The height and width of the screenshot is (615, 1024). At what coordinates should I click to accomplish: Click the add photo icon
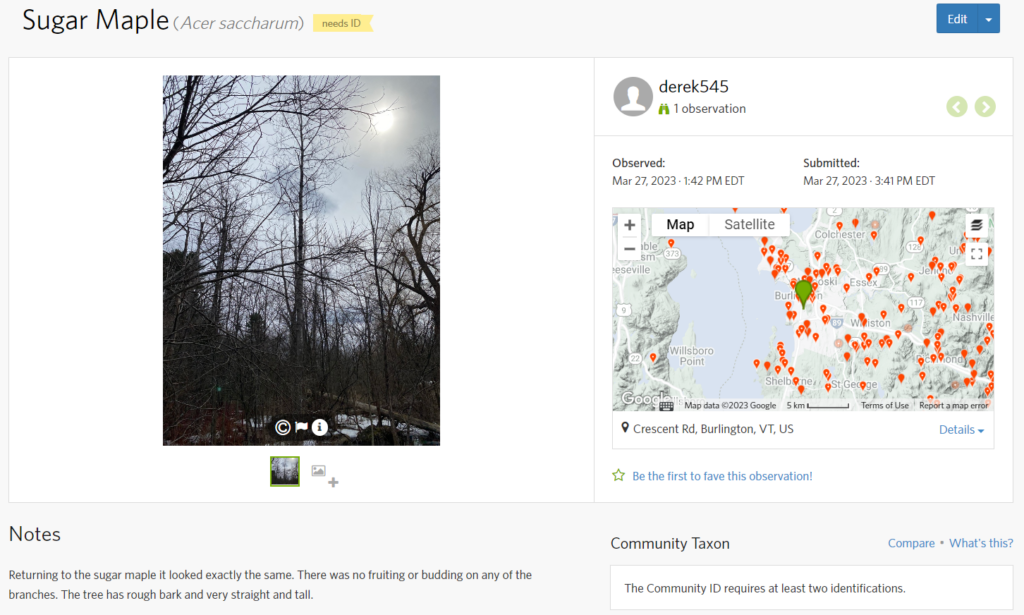click(324, 475)
